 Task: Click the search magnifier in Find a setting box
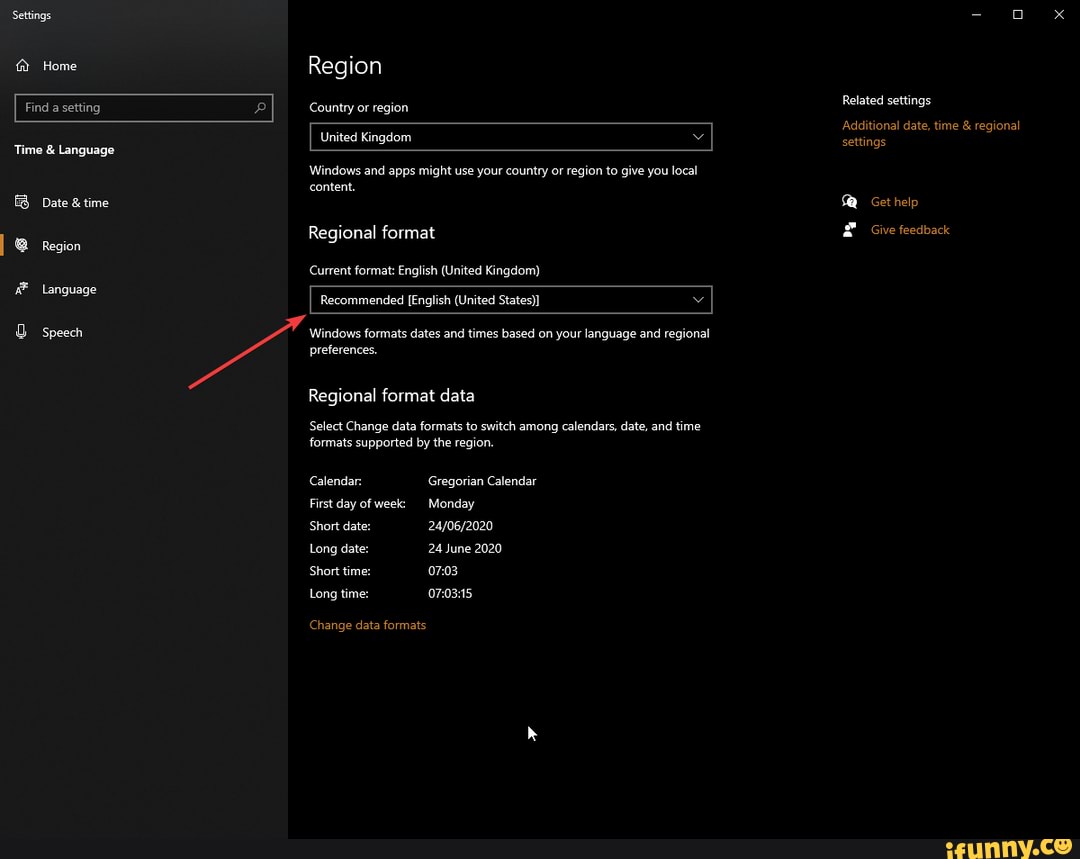pyautogui.click(x=259, y=107)
